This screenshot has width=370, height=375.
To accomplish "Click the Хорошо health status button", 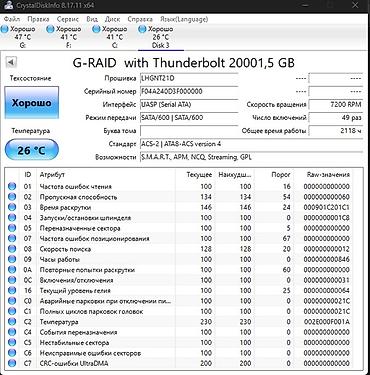I will 32,102.
